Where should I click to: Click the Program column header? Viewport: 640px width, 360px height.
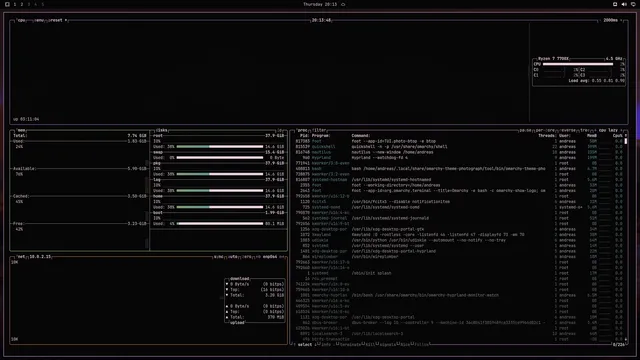coord(321,136)
